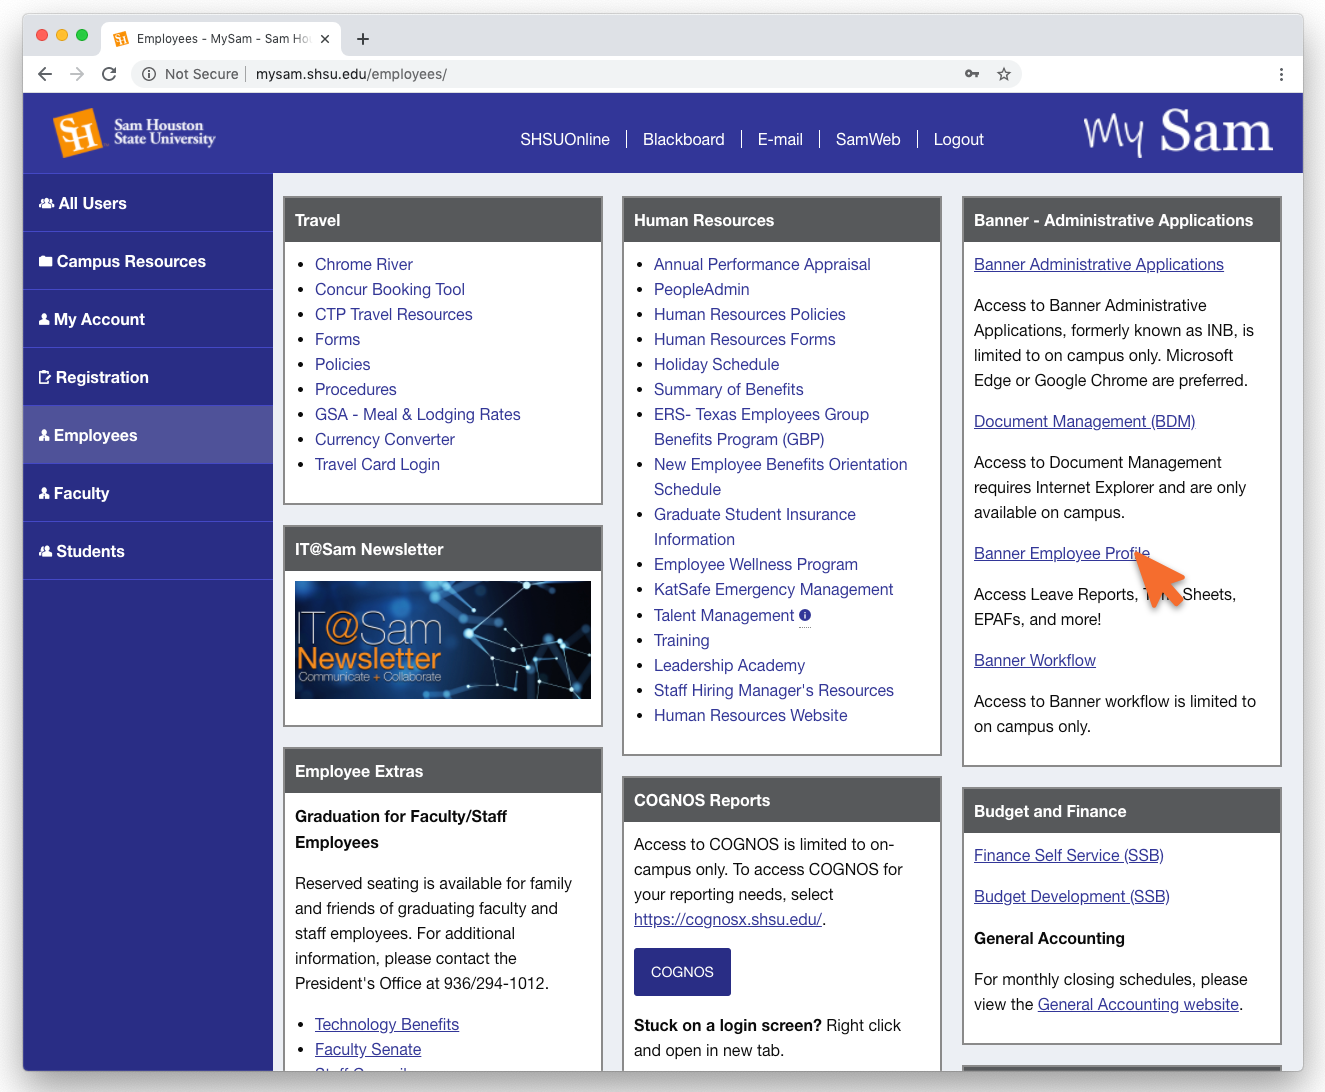1325x1092 pixels.
Task: Select the Faculty sidebar item
Action: tap(81, 493)
